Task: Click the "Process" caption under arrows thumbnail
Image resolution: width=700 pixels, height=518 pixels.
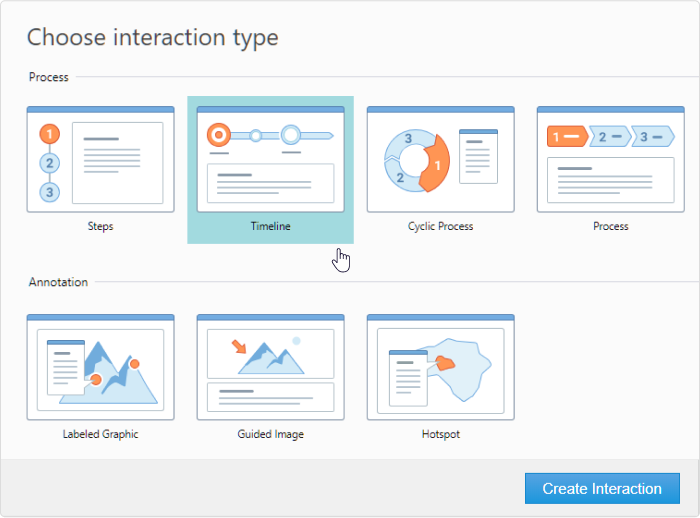Action: 611,226
